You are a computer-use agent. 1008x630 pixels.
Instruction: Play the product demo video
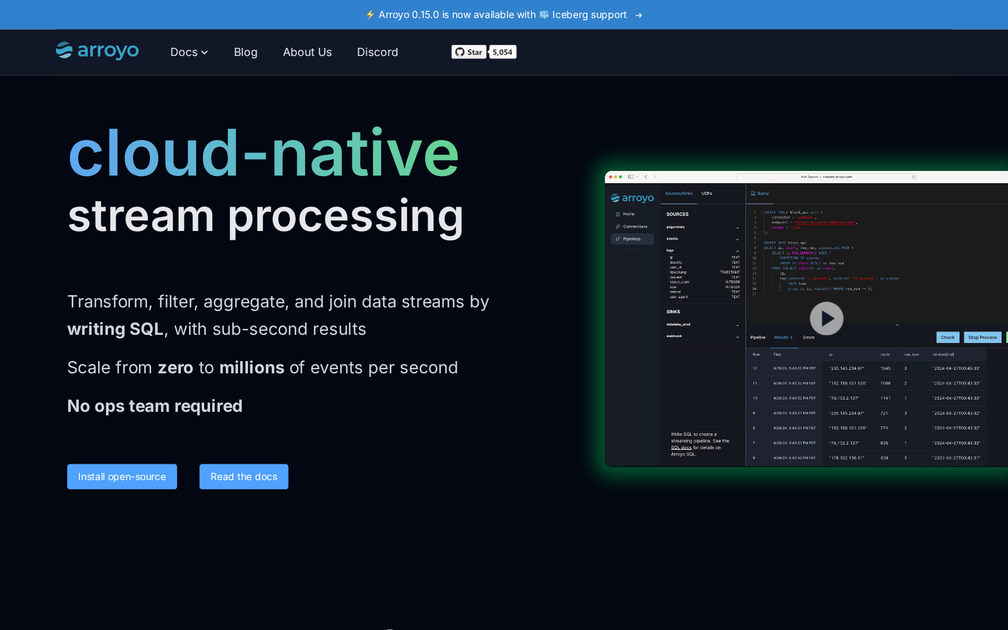coord(826,318)
